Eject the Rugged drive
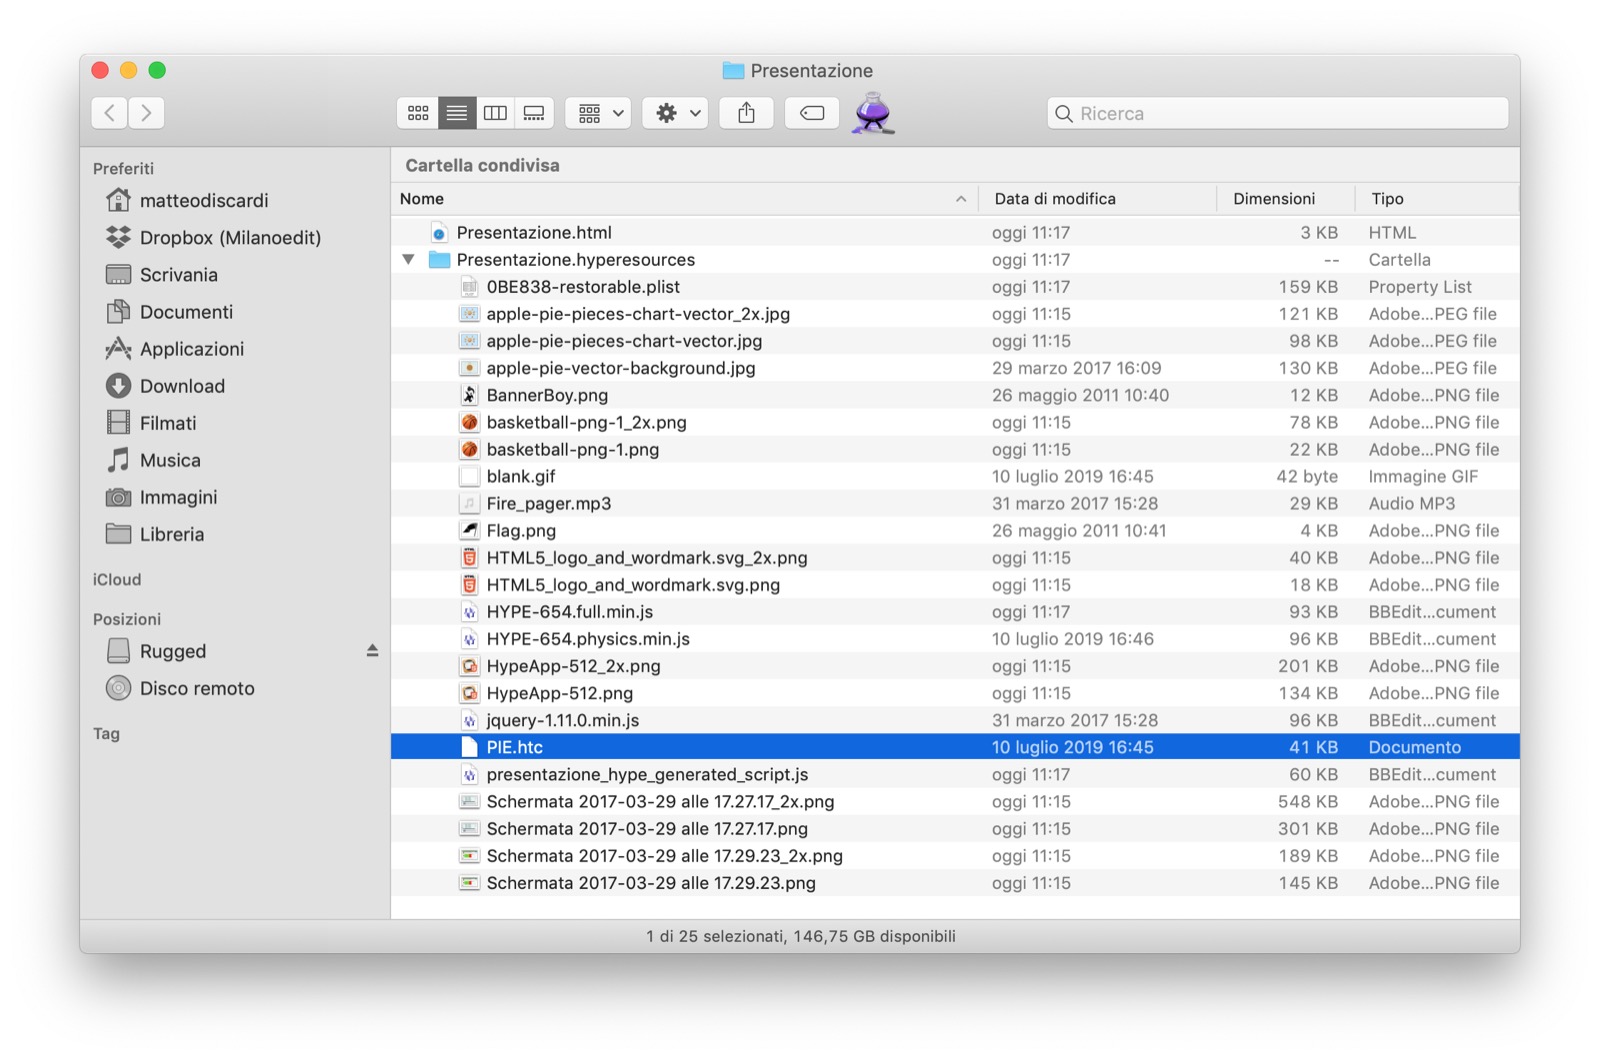This screenshot has height=1059, width=1600. click(x=372, y=651)
